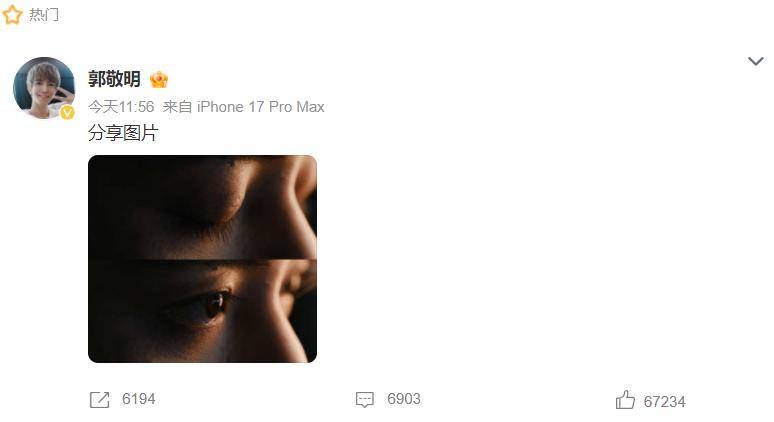Open comments via speech bubble icon
This screenshot has height=422, width=774.
tap(365, 399)
